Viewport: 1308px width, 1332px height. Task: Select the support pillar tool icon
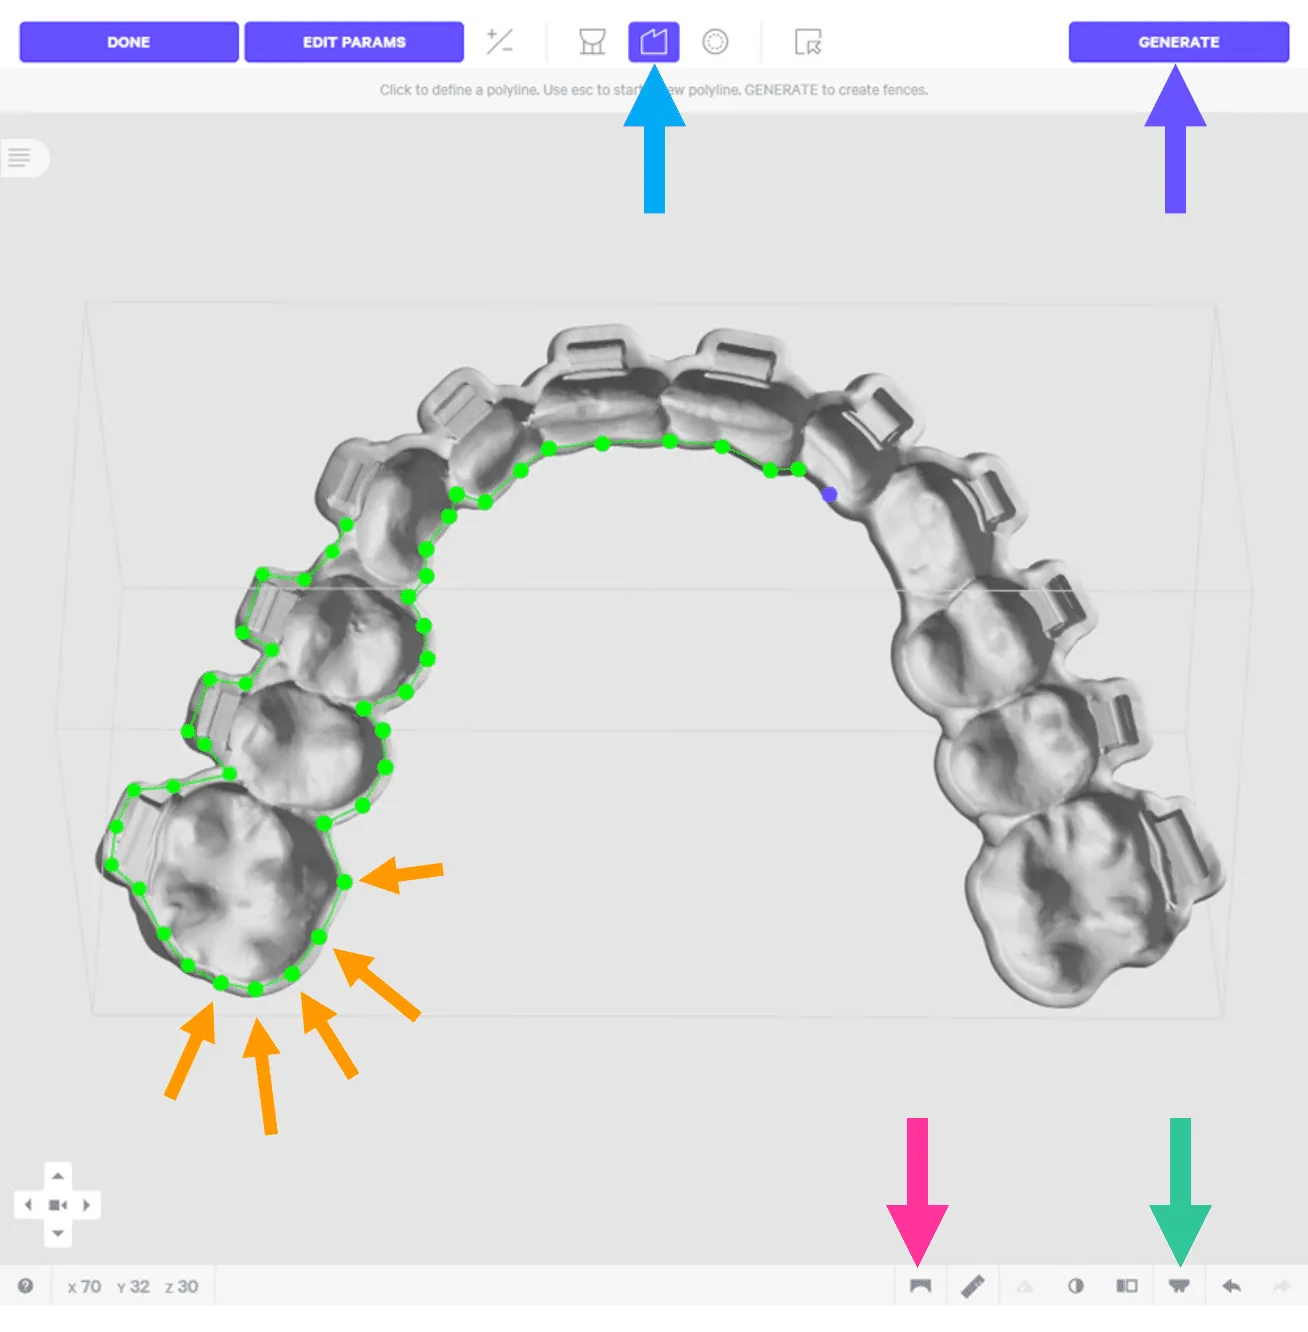[x=592, y=42]
